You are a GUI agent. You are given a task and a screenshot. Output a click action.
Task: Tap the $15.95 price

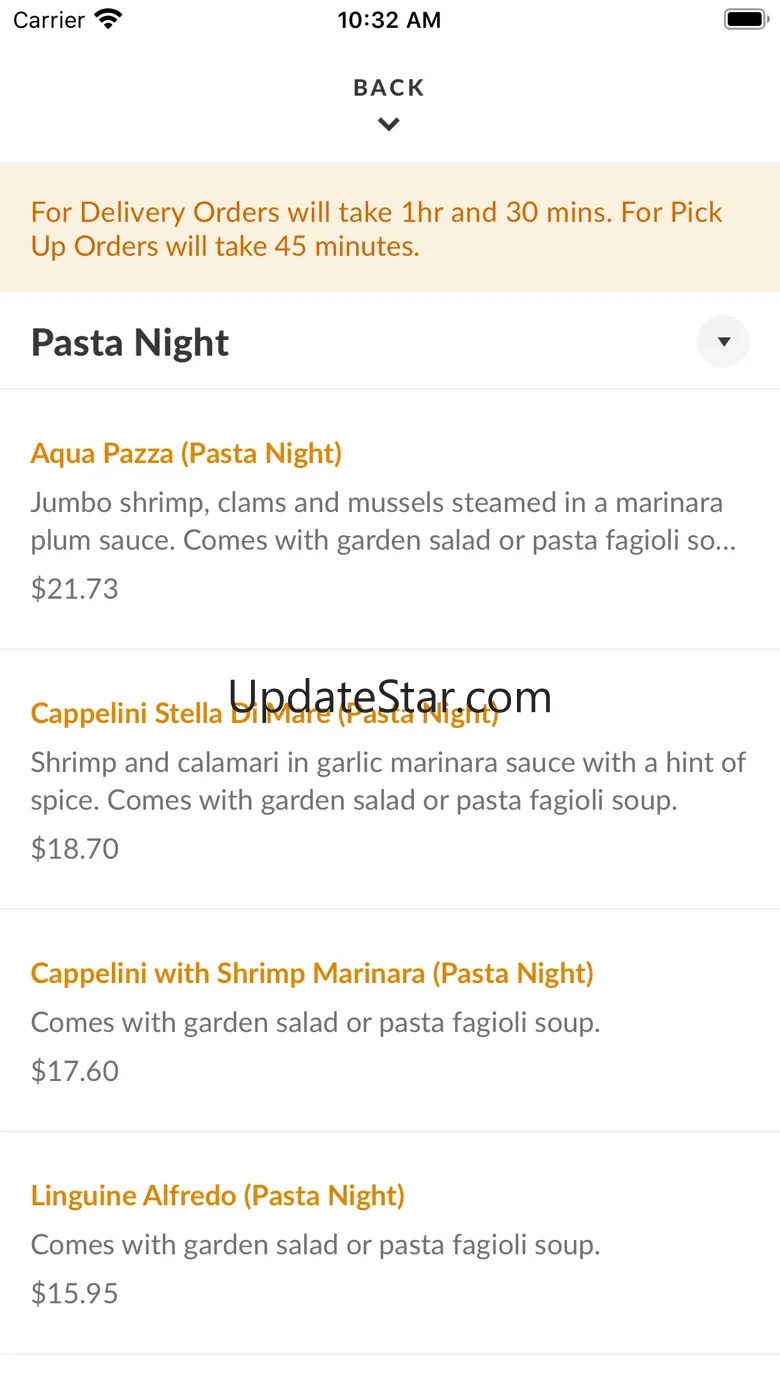(75, 1293)
